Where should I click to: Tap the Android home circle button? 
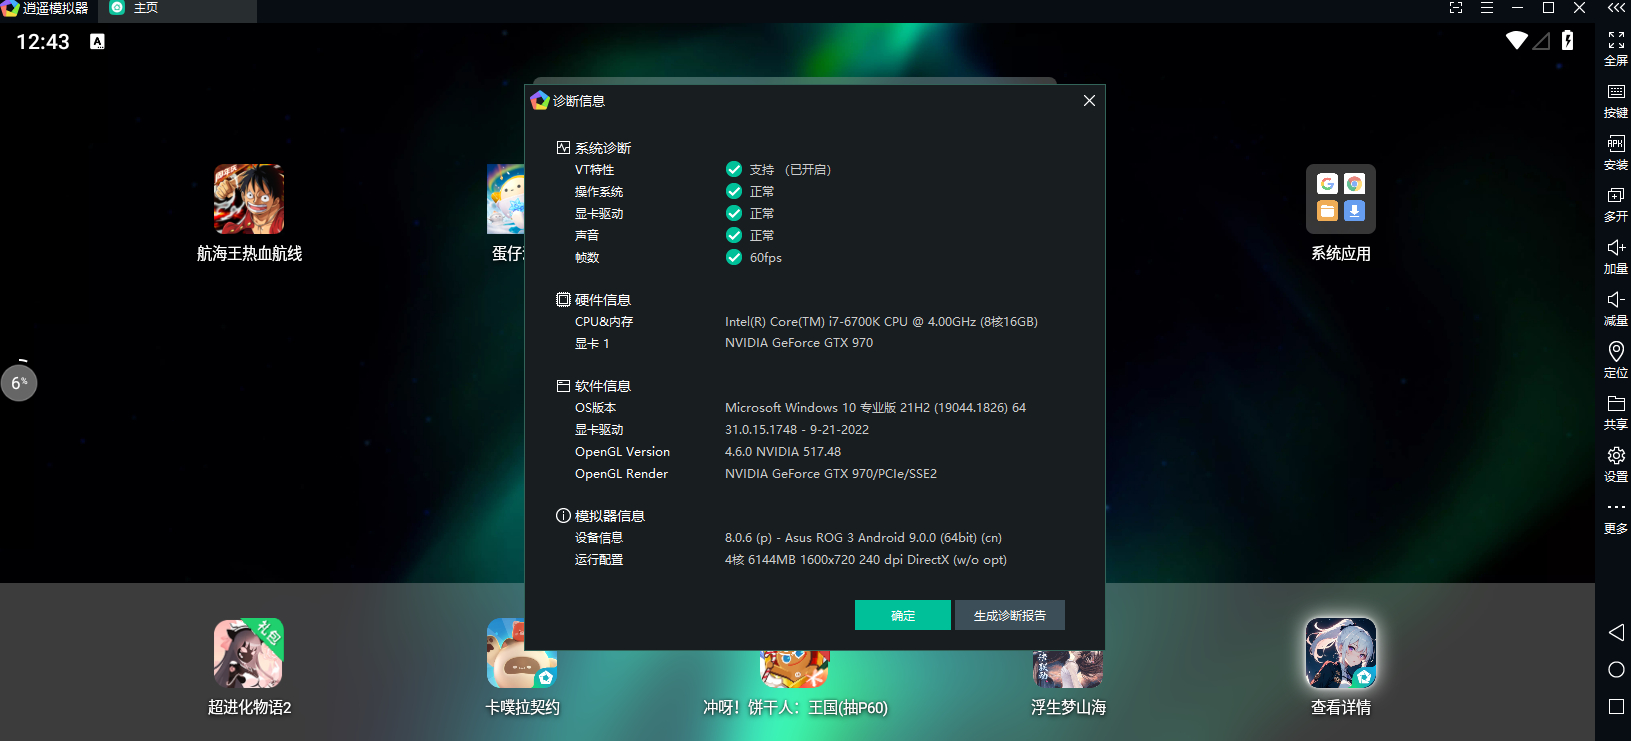(x=1616, y=669)
